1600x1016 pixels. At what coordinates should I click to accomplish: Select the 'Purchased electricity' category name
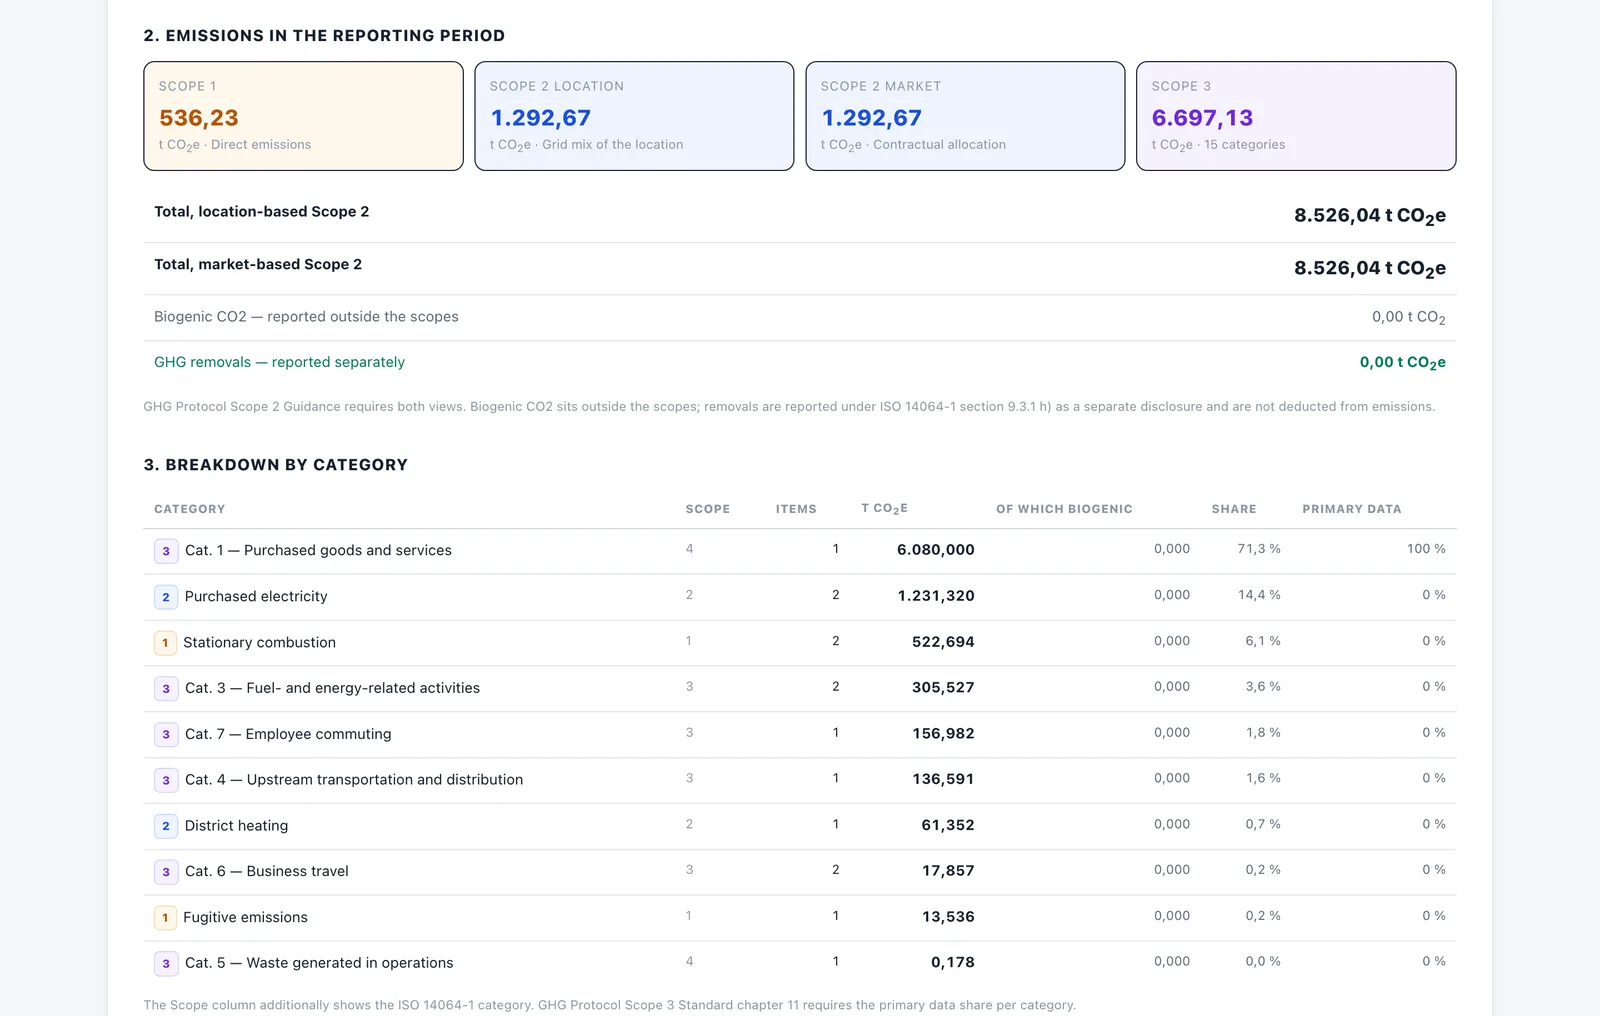tap(256, 596)
